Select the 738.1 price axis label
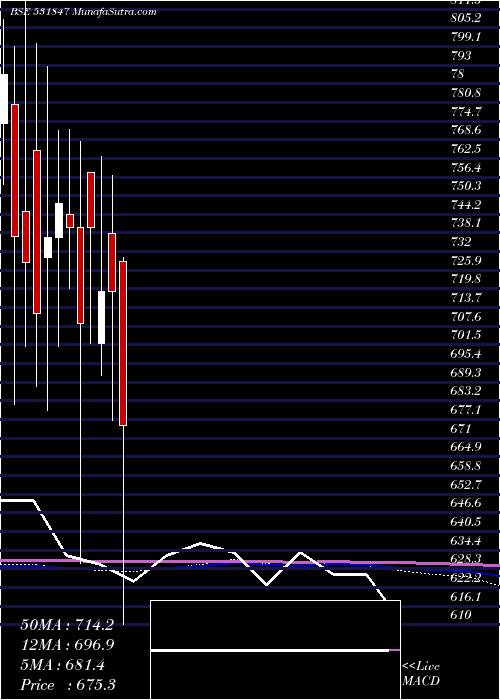 [x=466, y=223]
